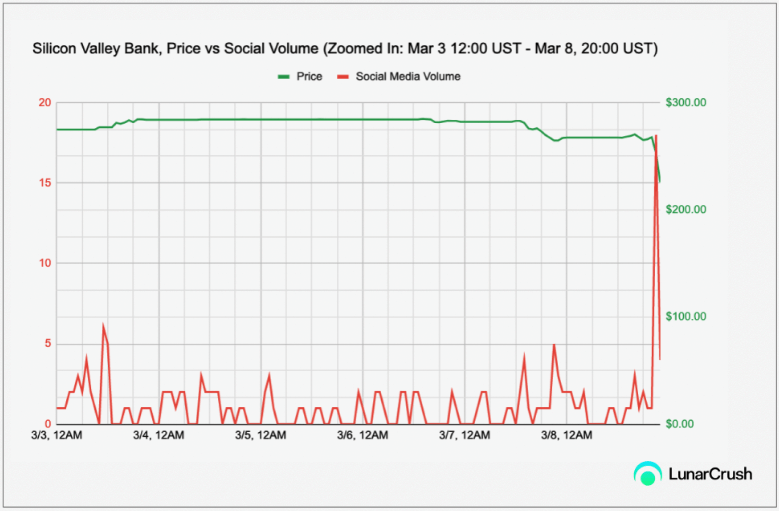The image size is (781, 511).
Task: Click the x-axis label '3/5, 12AM'
Action: pos(260,435)
